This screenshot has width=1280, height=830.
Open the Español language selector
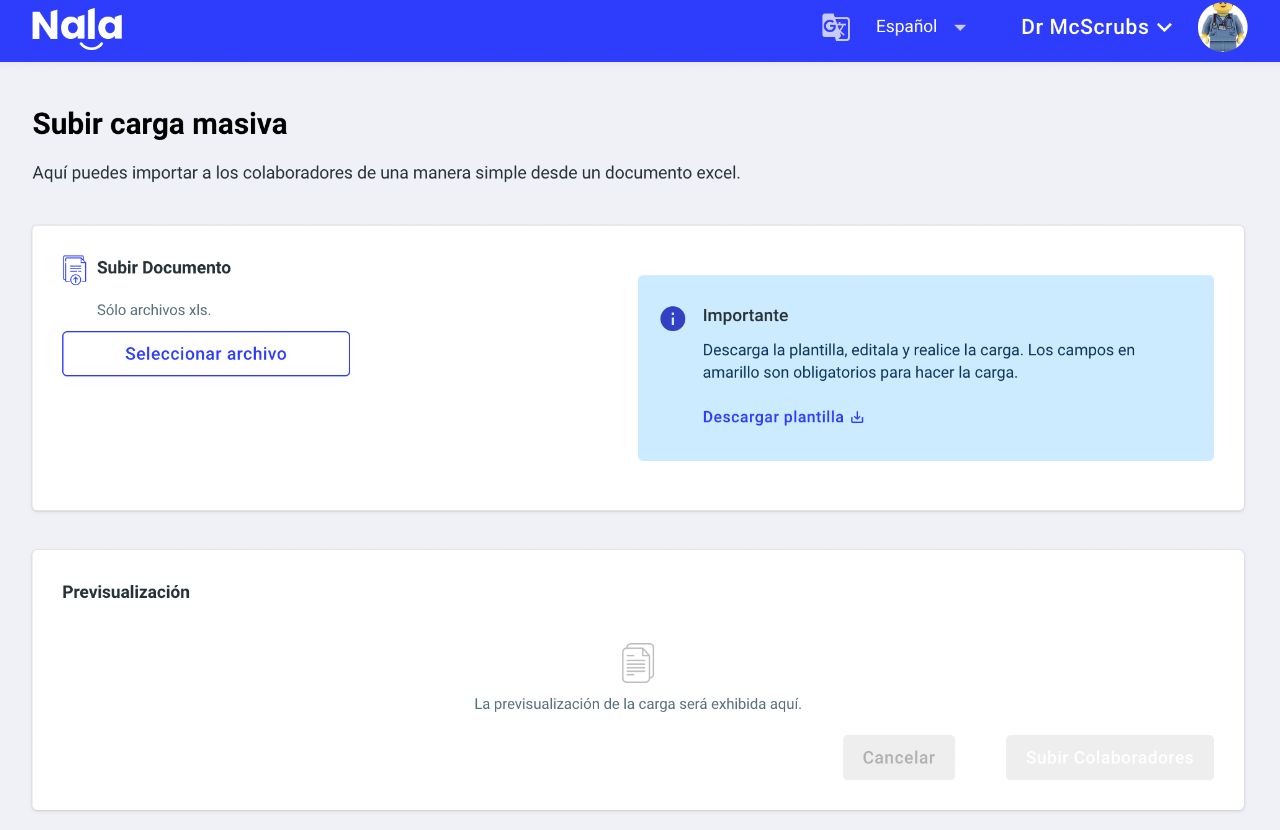coord(906,27)
